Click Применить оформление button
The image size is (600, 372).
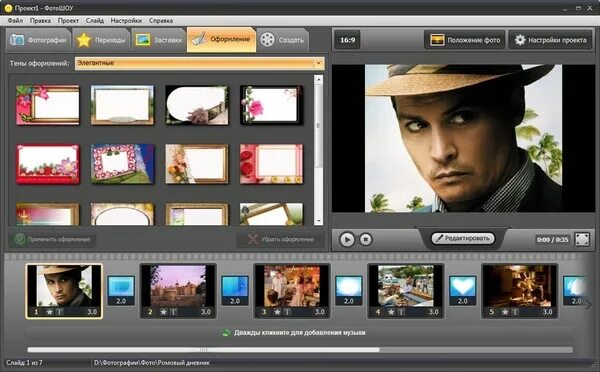[x=52, y=240]
